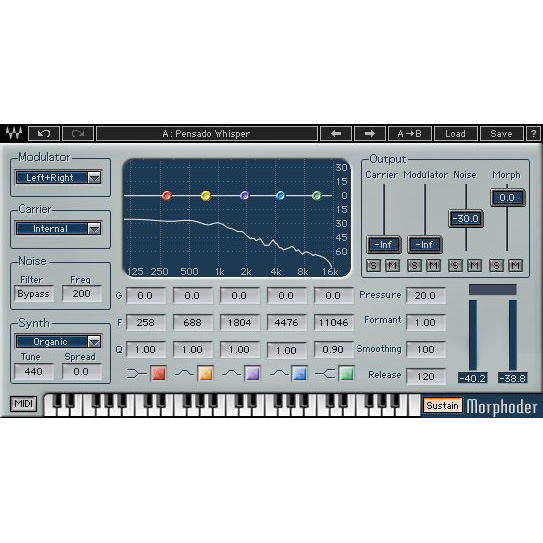Click frequency field showing 1804
The width and height of the screenshot is (543, 543).
click(x=240, y=322)
